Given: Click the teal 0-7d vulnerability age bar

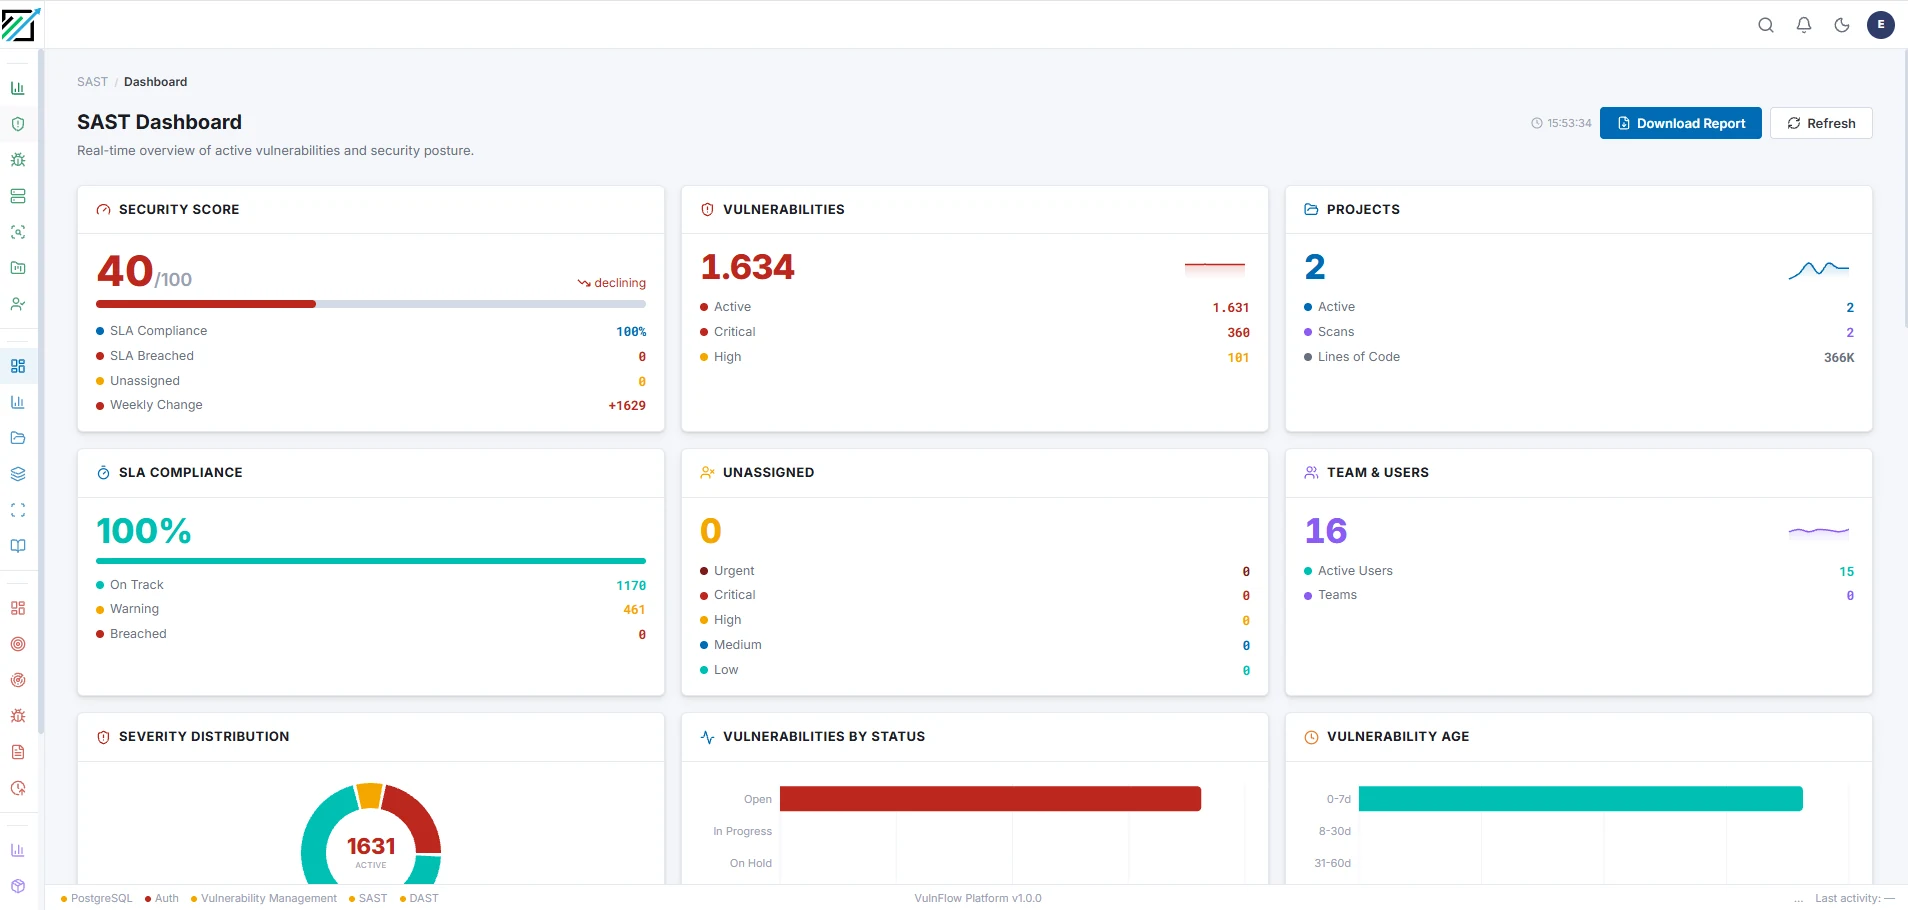Looking at the screenshot, I should (1581, 799).
